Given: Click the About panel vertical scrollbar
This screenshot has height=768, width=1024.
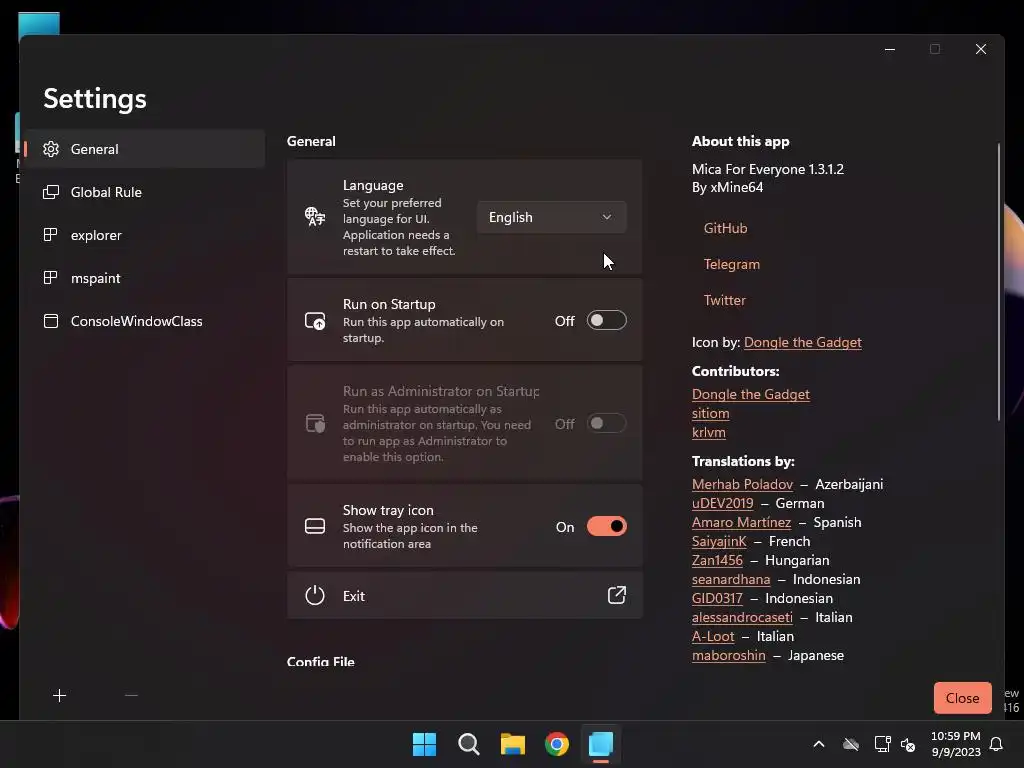Looking at the screenshot, I should pyautogui.click(x=999, y=281).
